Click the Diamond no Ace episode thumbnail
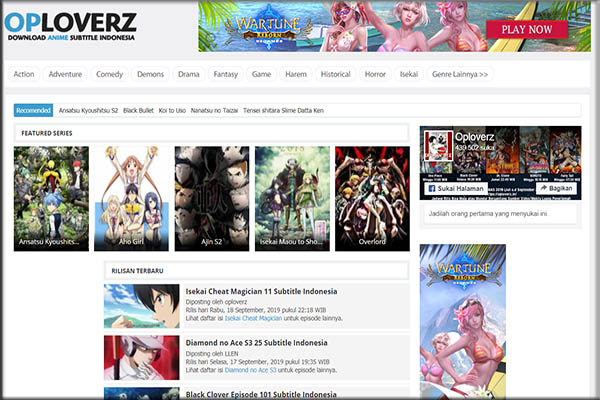 click(x=142, y=358)
